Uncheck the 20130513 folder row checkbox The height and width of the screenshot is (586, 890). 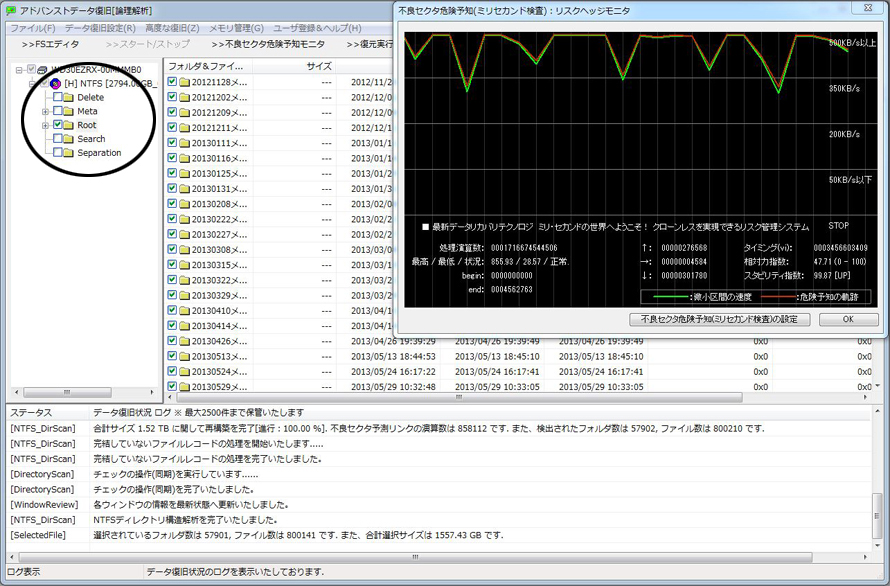172,356
